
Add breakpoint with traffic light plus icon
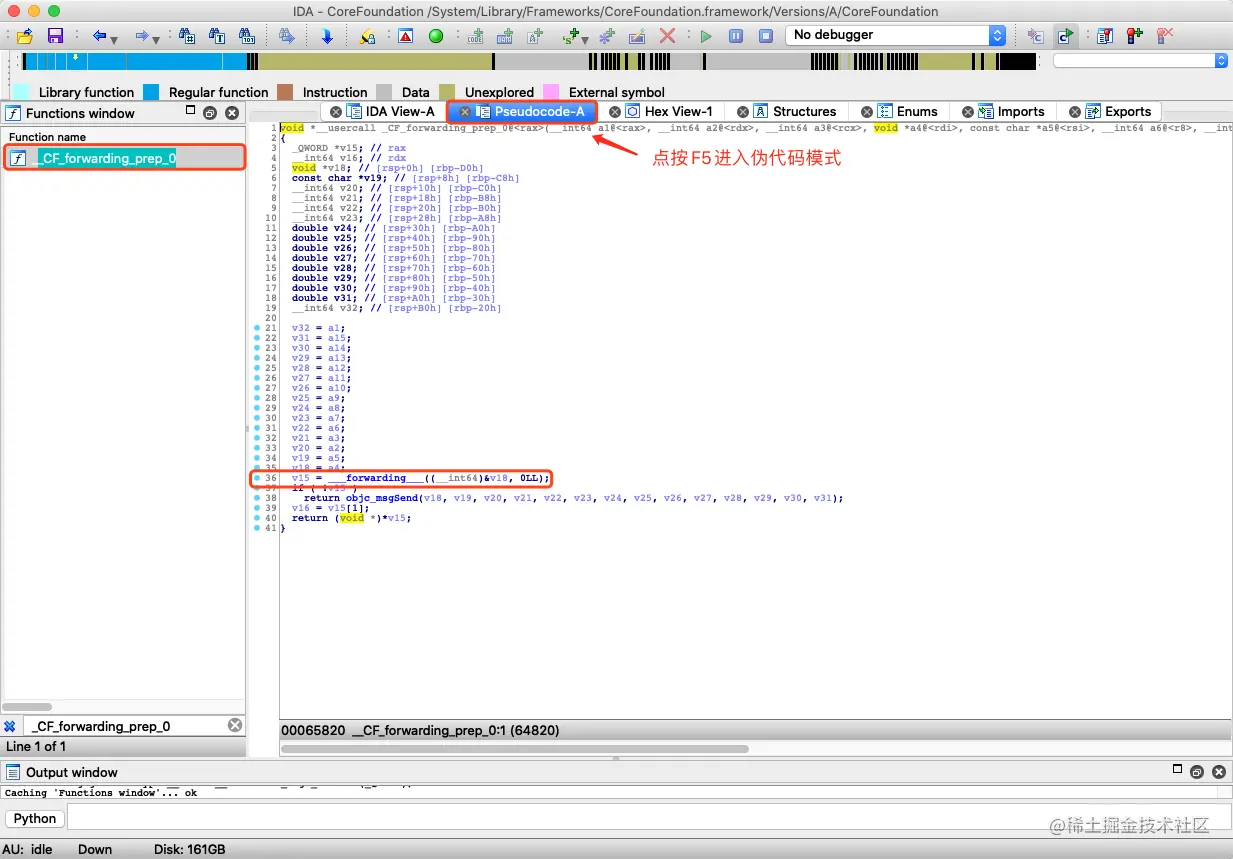[1135, 36]
